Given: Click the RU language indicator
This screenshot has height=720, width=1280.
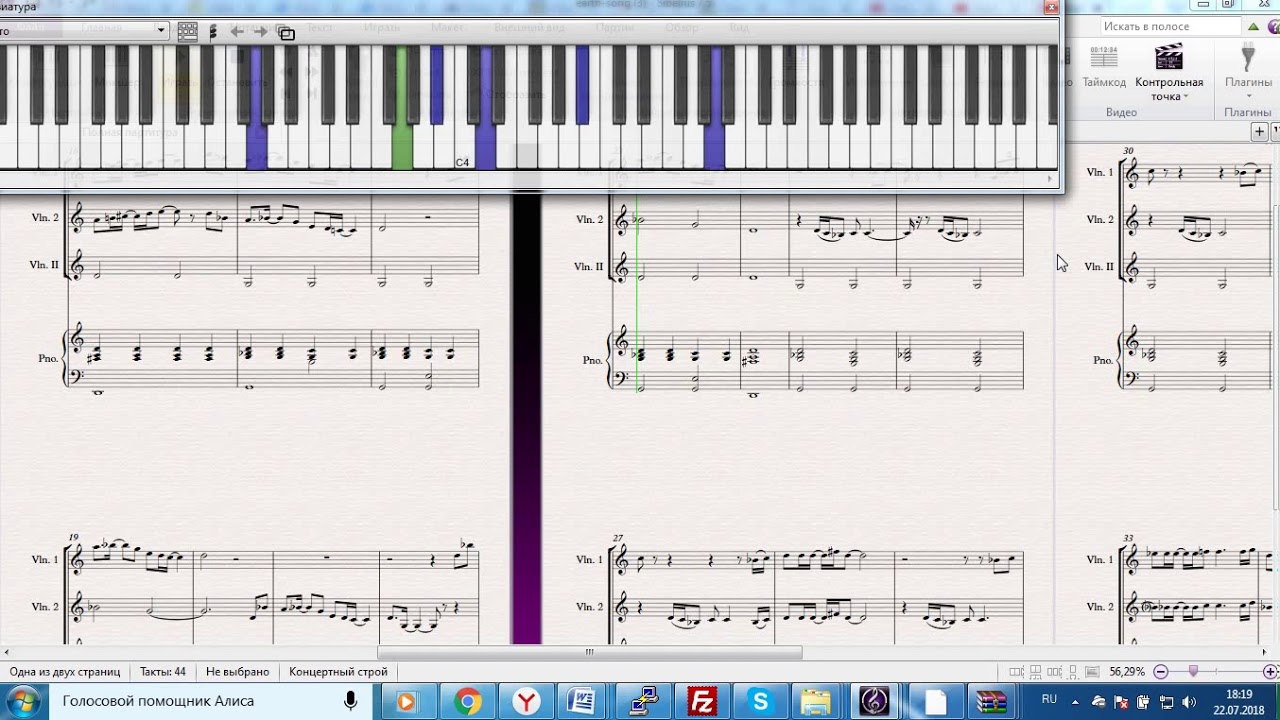Looking at the screenshot, I should tap(1049, 699).
